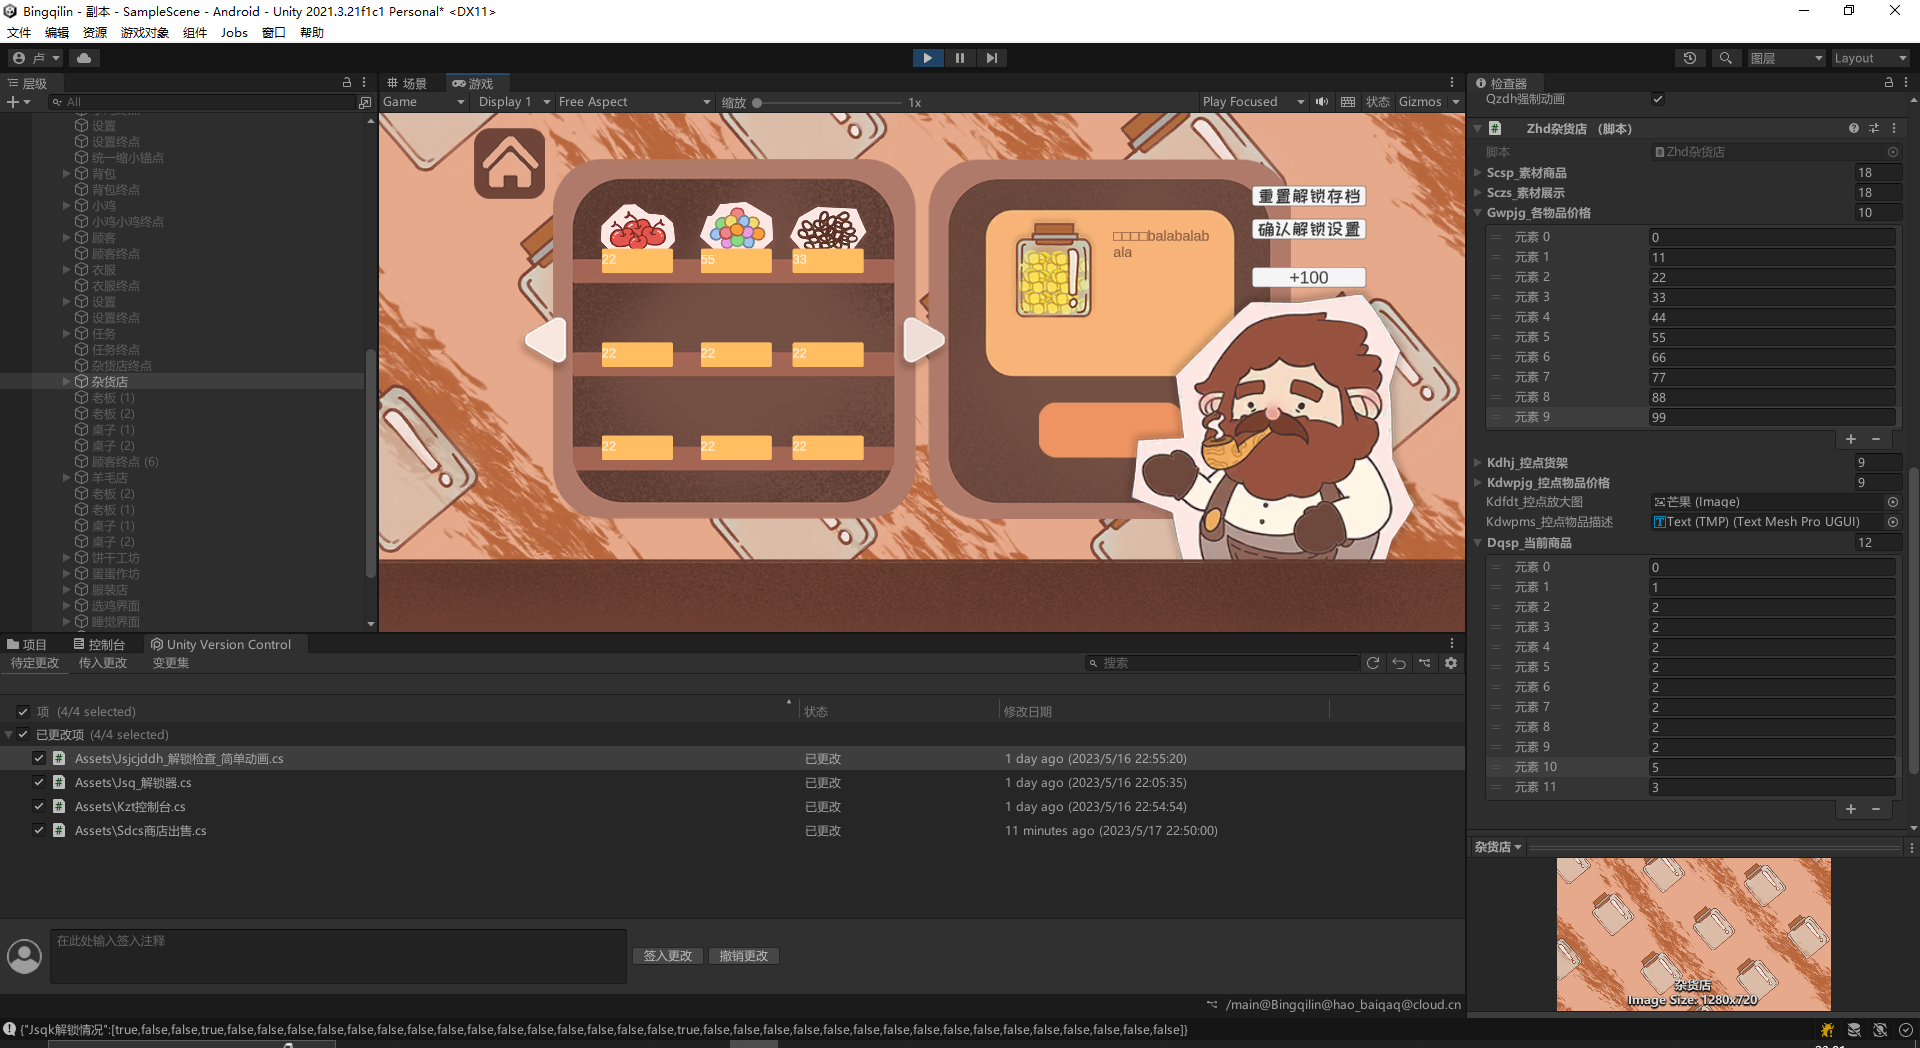This screenshot has height=1048, width=1920.
Task: Click the check-in comment text field
Action: pos(338,956)
